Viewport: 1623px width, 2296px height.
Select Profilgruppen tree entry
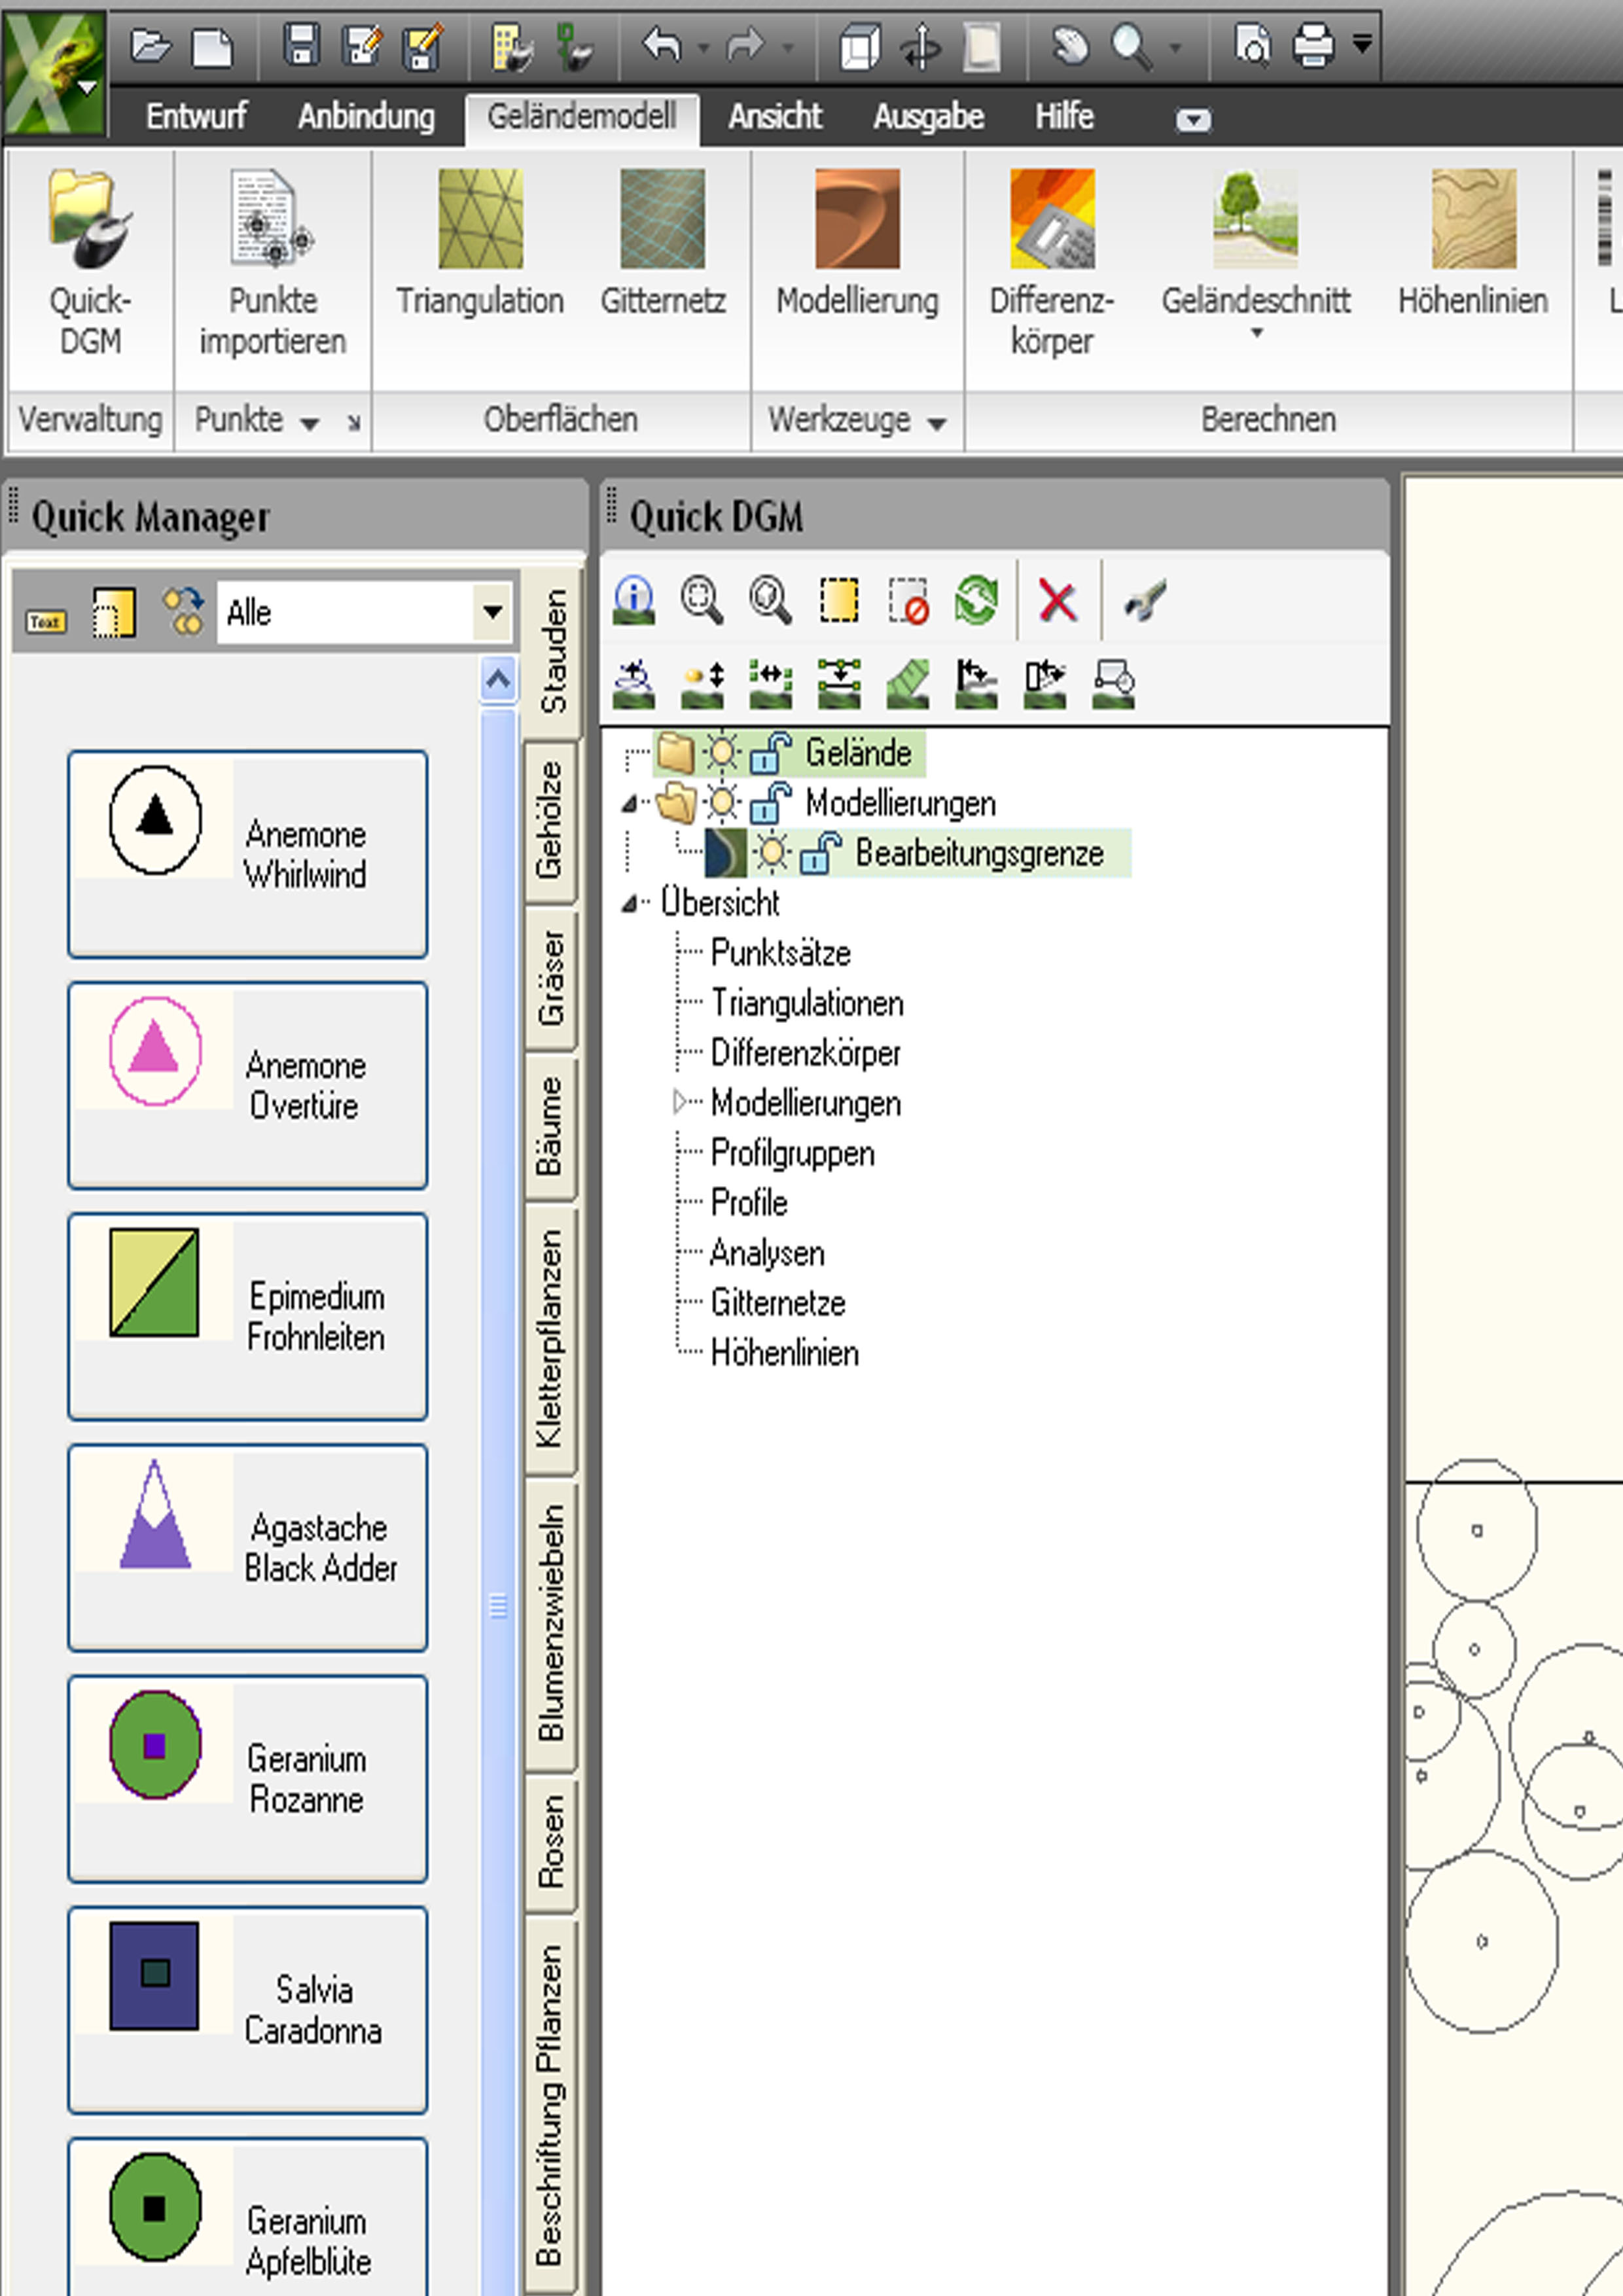point(793,1153)
